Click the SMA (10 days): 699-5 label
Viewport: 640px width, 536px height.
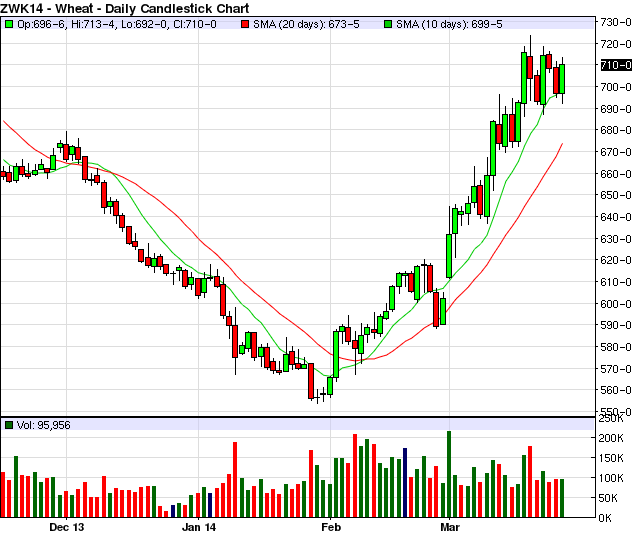pos(449,24)
